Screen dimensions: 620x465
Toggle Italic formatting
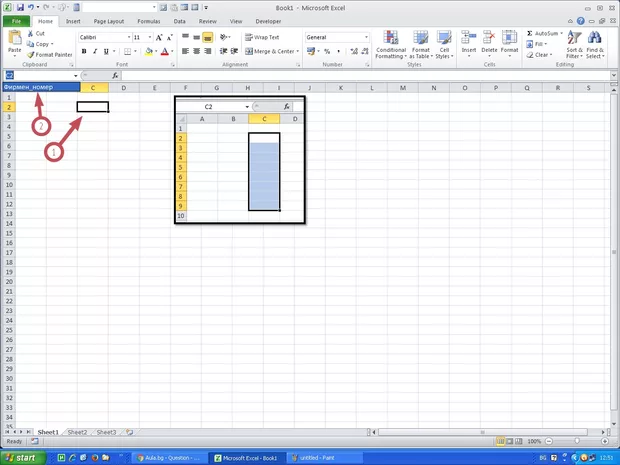pyautogui.click(x=97, y=51)
